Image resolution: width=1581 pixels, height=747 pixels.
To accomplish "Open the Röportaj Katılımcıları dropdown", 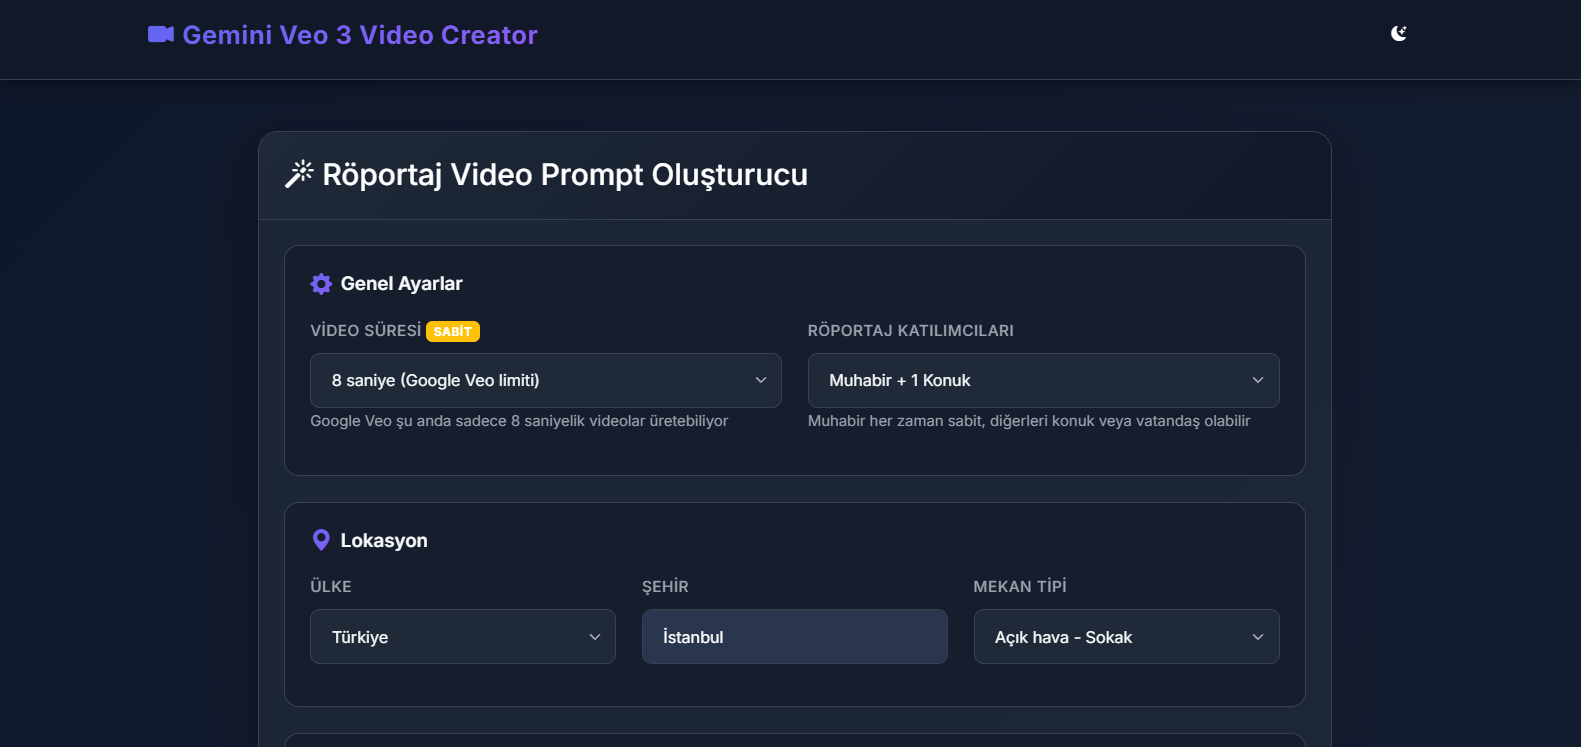I will pos(1043,380).
